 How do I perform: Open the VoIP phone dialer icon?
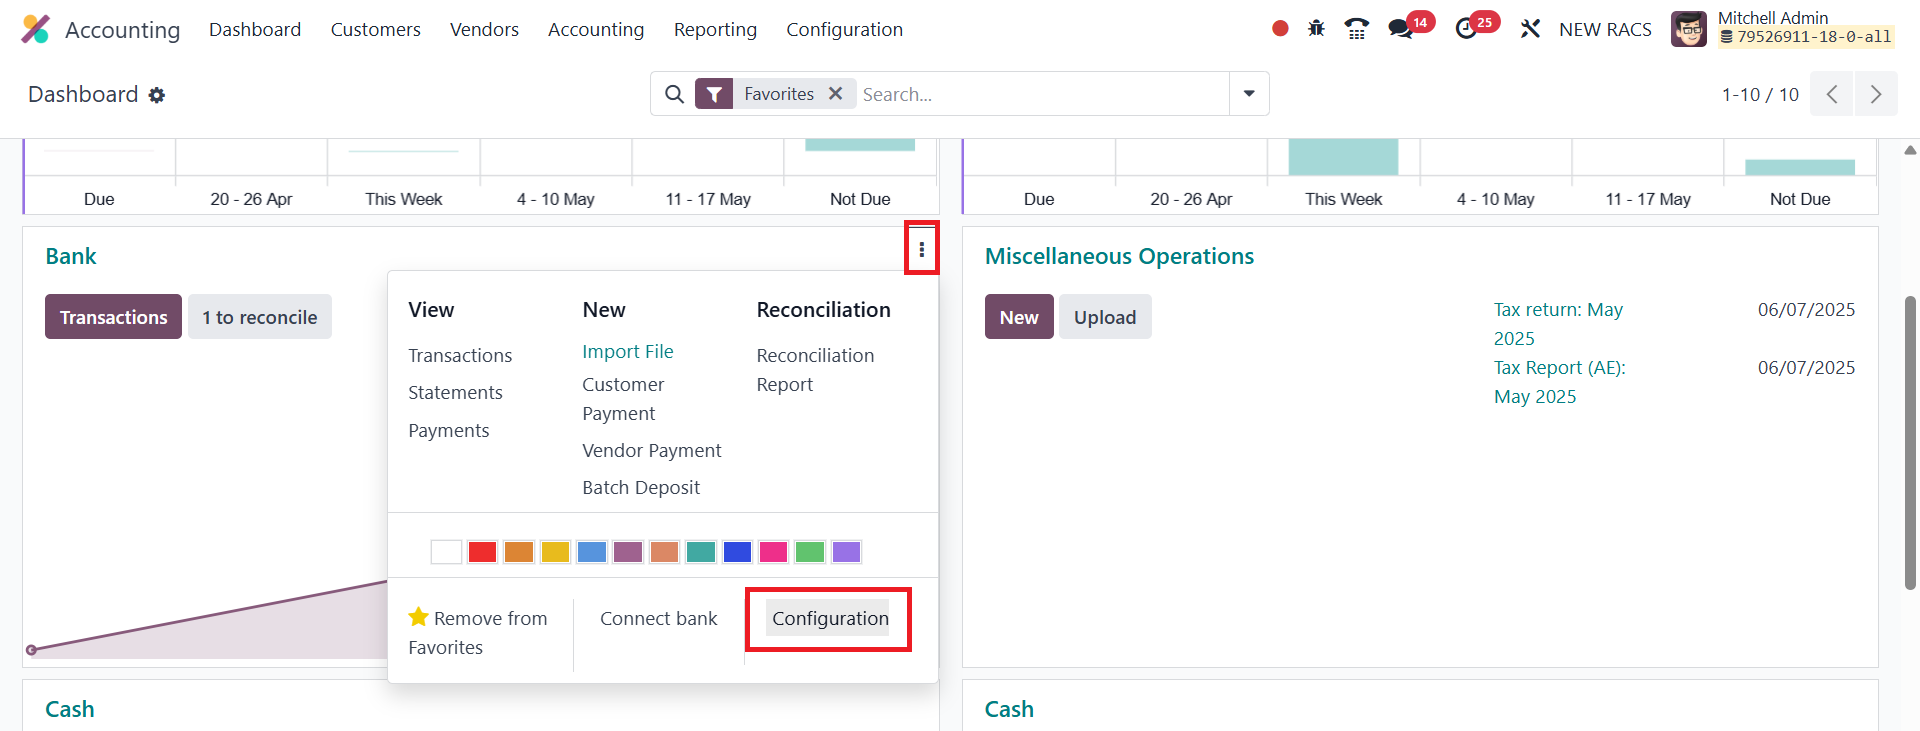coord(1357,29)
